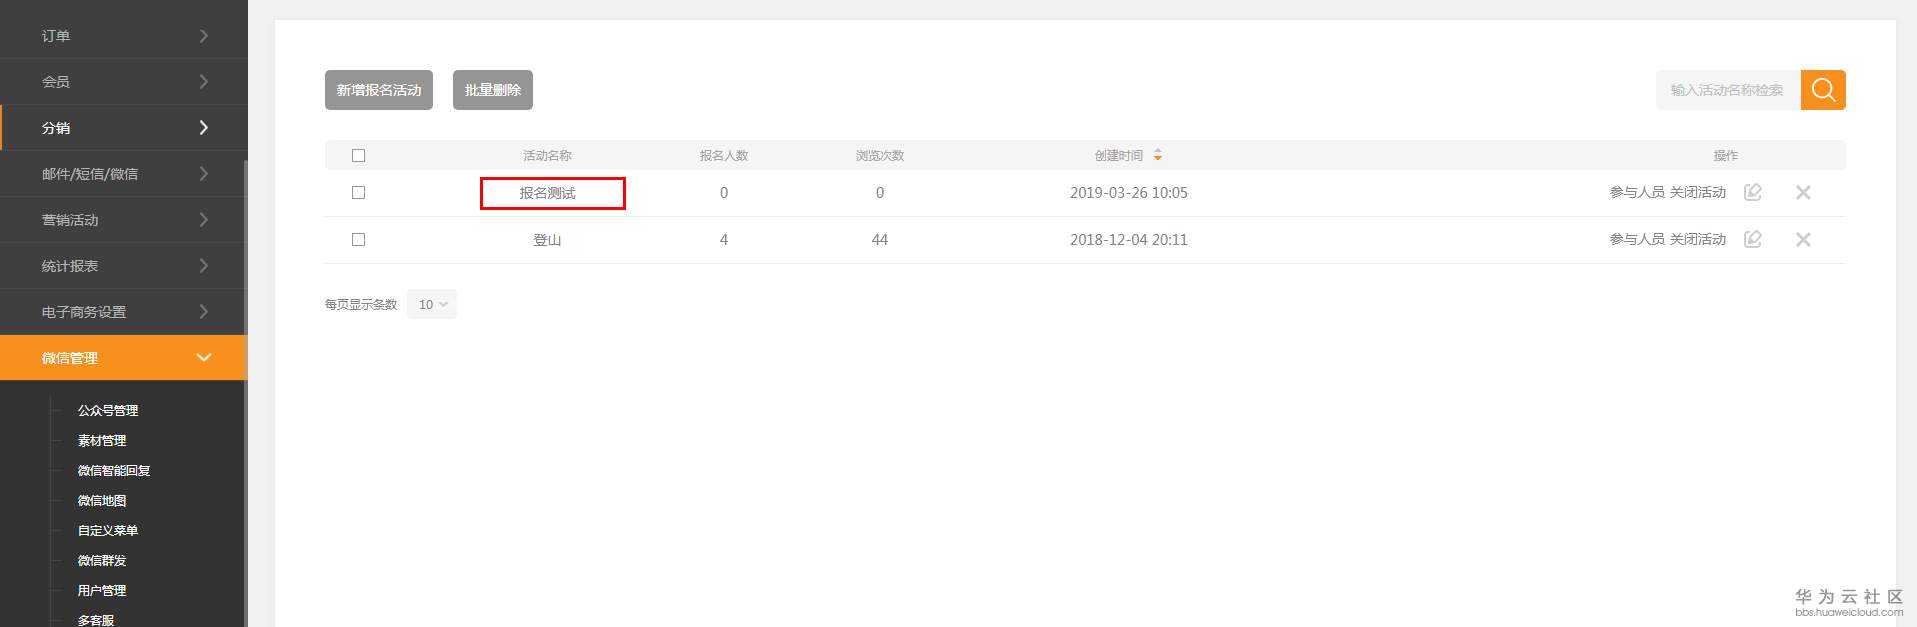The width and height of the screenshot is (1917, 627).
Task: Click the 批量删除 button
Action: [x=493, y=90]
